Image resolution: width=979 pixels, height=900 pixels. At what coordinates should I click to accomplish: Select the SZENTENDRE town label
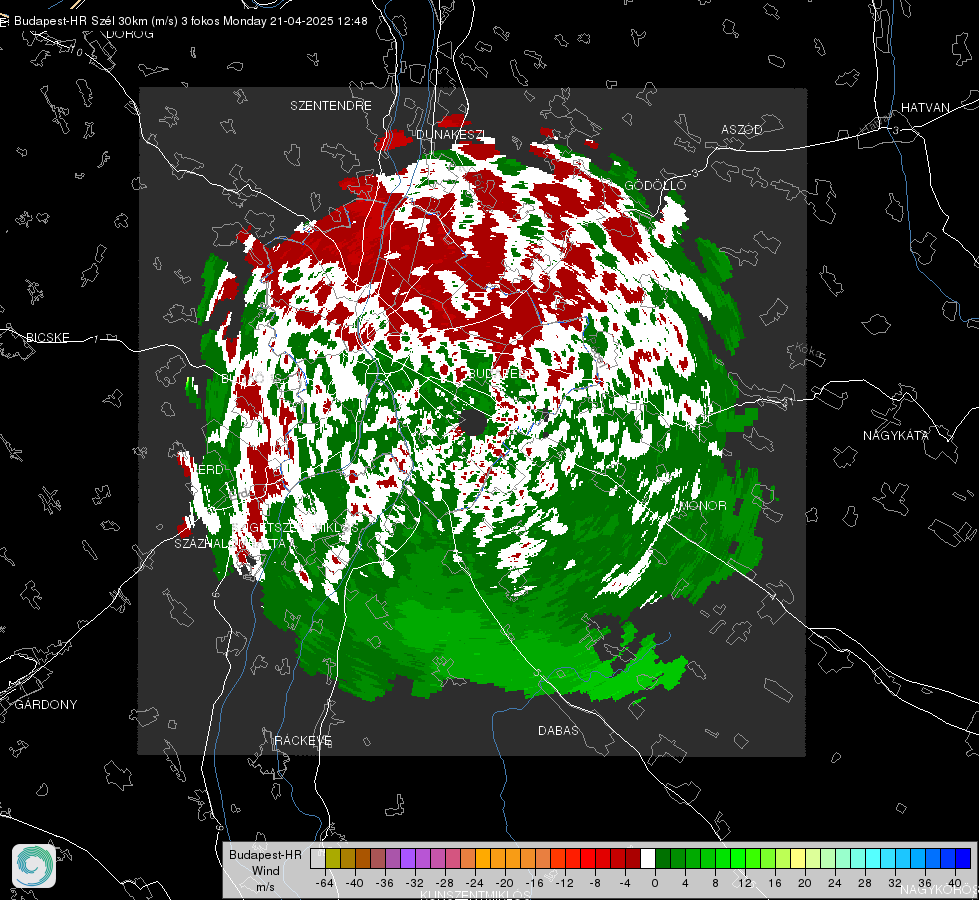pos(331,106)
